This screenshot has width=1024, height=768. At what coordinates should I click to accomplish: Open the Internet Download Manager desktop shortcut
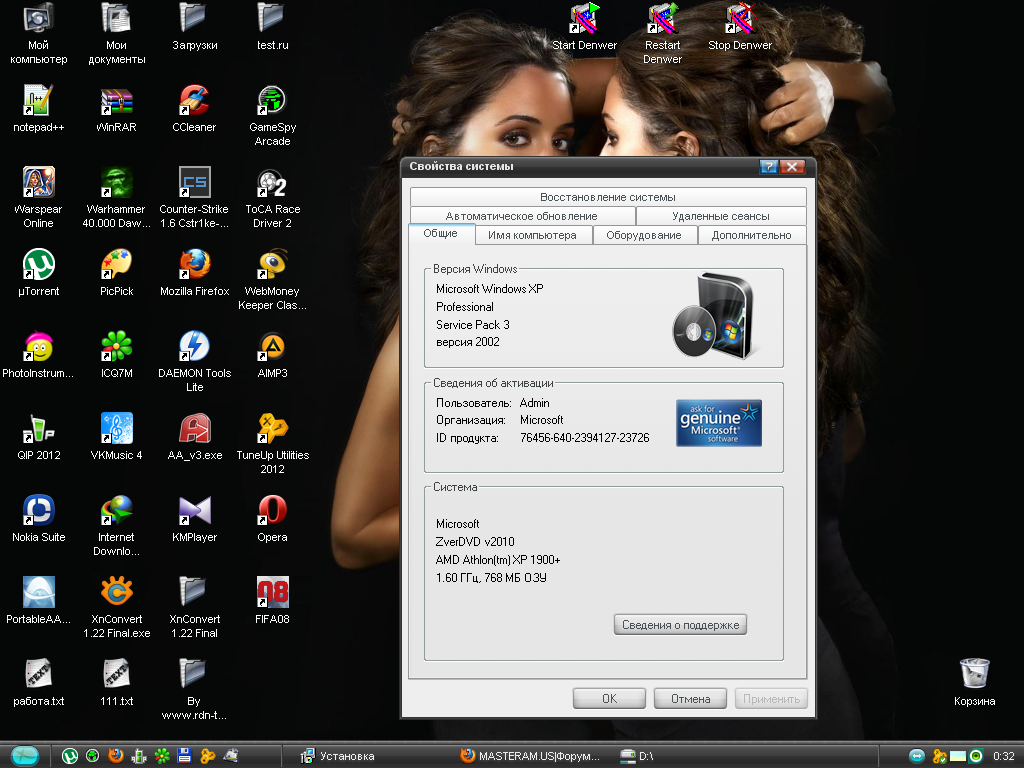click(116, 526)
